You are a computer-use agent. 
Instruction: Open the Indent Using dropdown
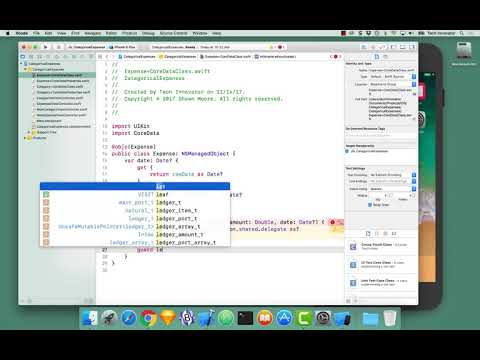[392, 189]
